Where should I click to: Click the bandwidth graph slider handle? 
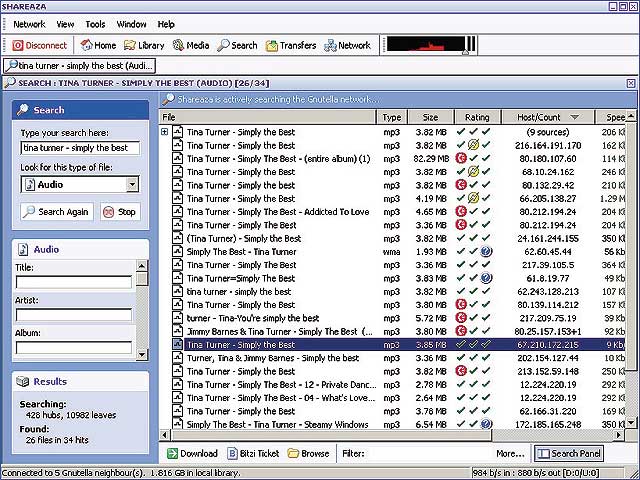click(x=465, y=52)
